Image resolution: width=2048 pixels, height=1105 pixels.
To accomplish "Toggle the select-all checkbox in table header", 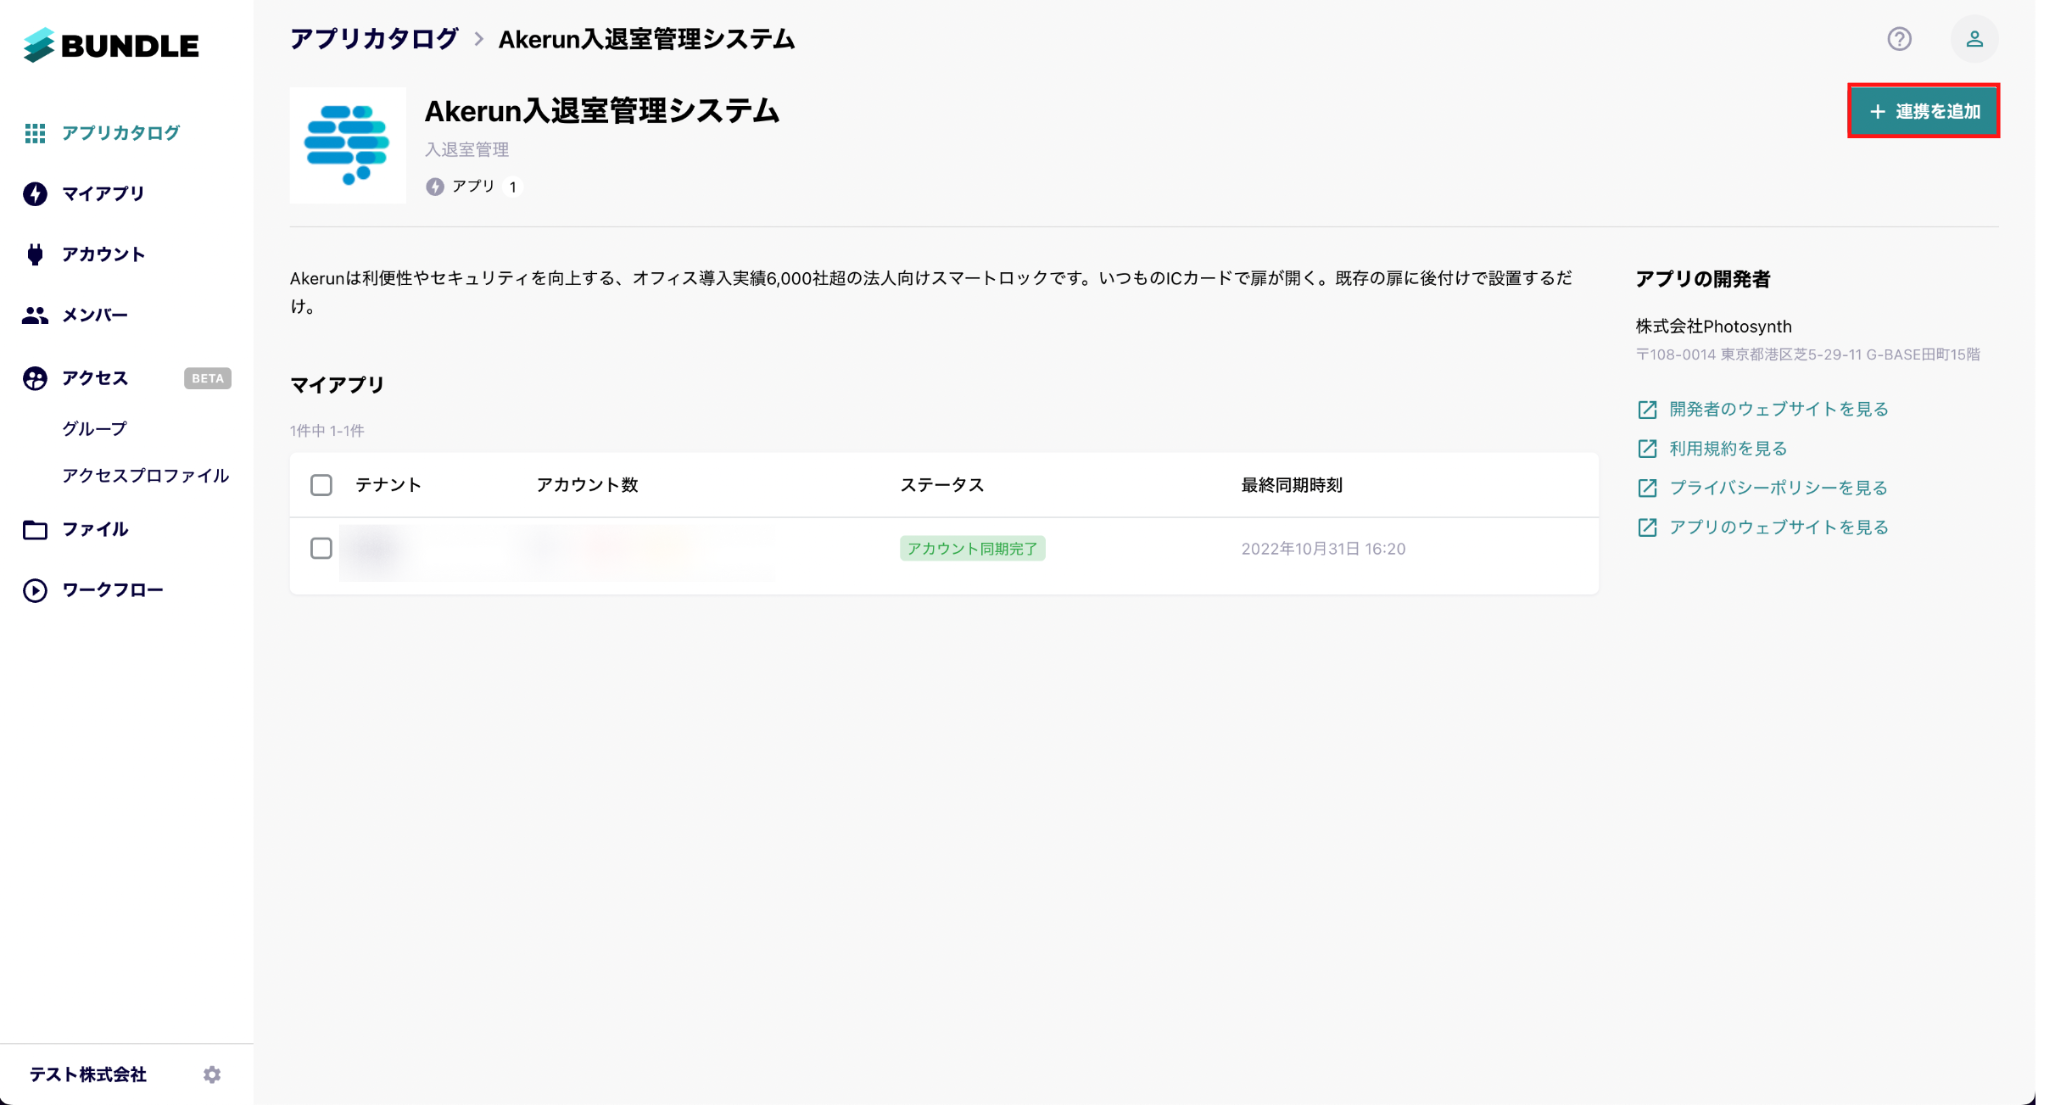I will (321, 485).
